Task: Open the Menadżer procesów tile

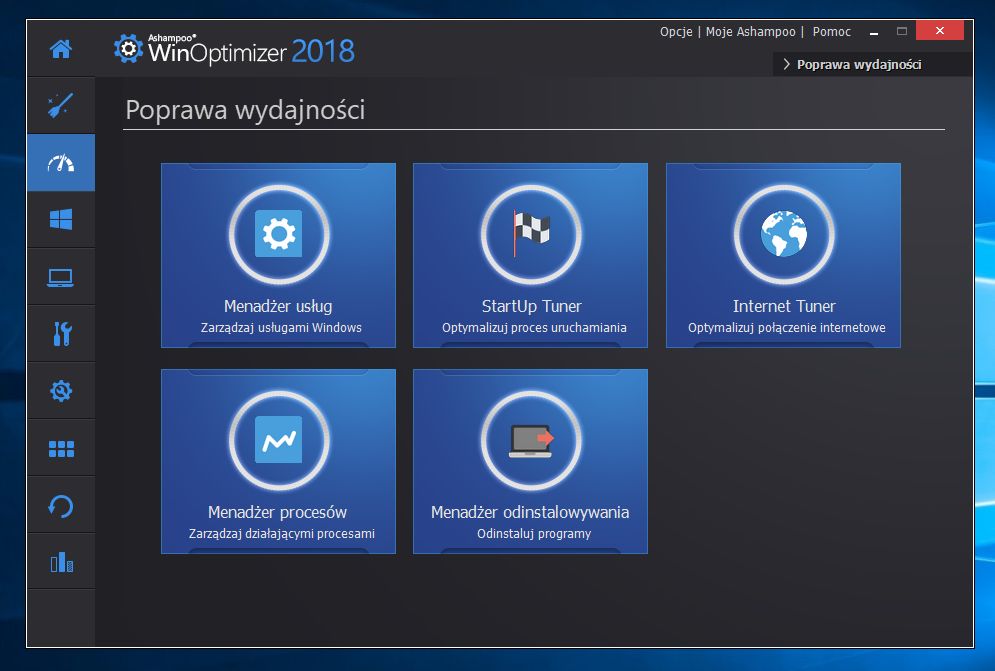Action: coord(279,462)
